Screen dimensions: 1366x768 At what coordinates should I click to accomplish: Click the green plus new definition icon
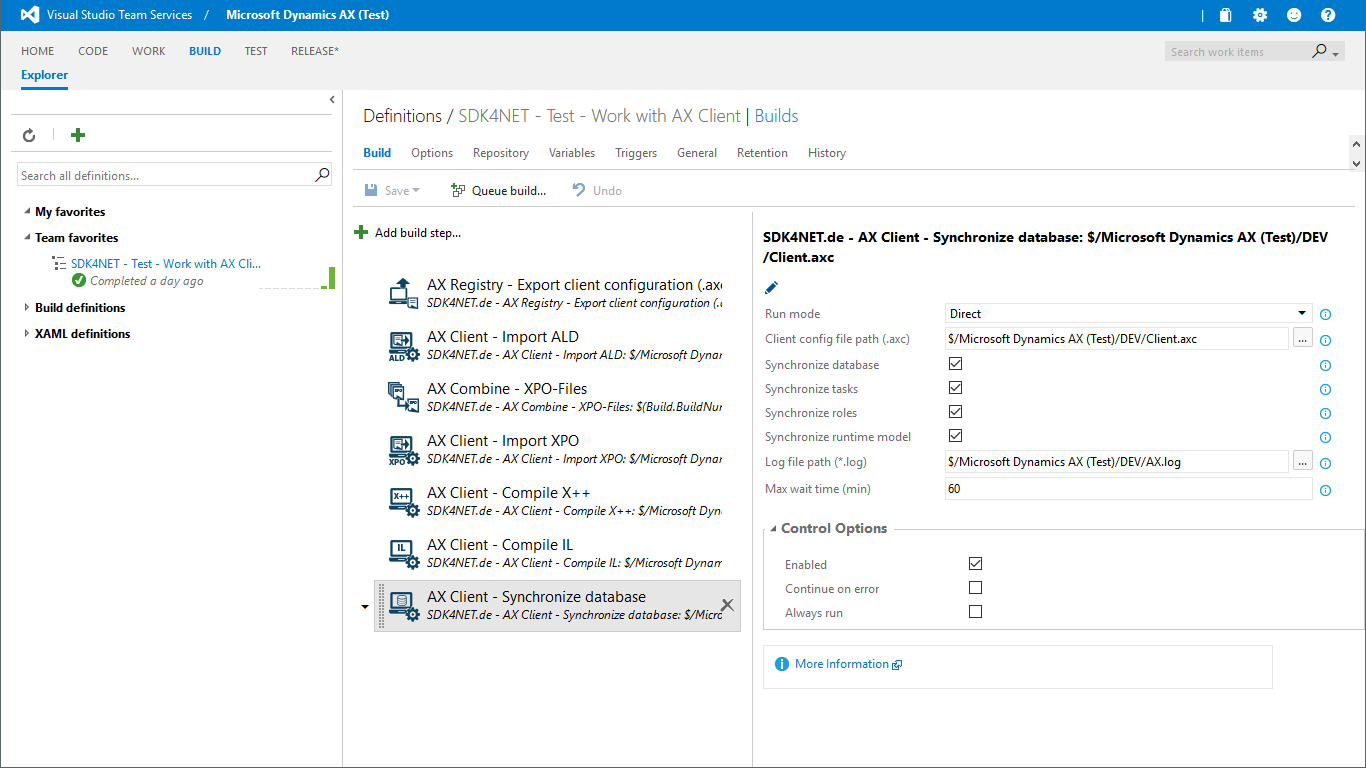tap(78, 135)
